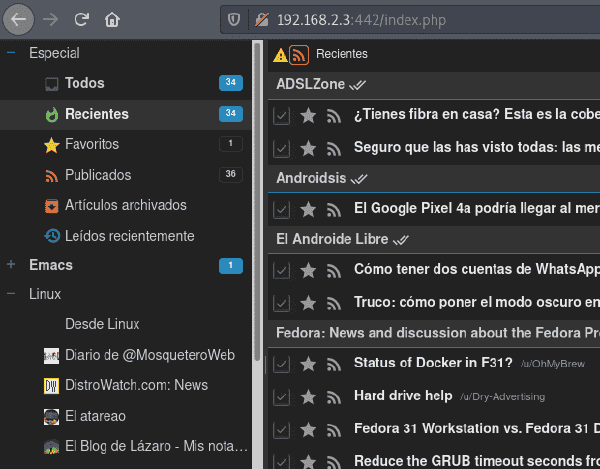
Task: Open article 'Status of Docker in F31?'
Action: [x=433, y=362]
